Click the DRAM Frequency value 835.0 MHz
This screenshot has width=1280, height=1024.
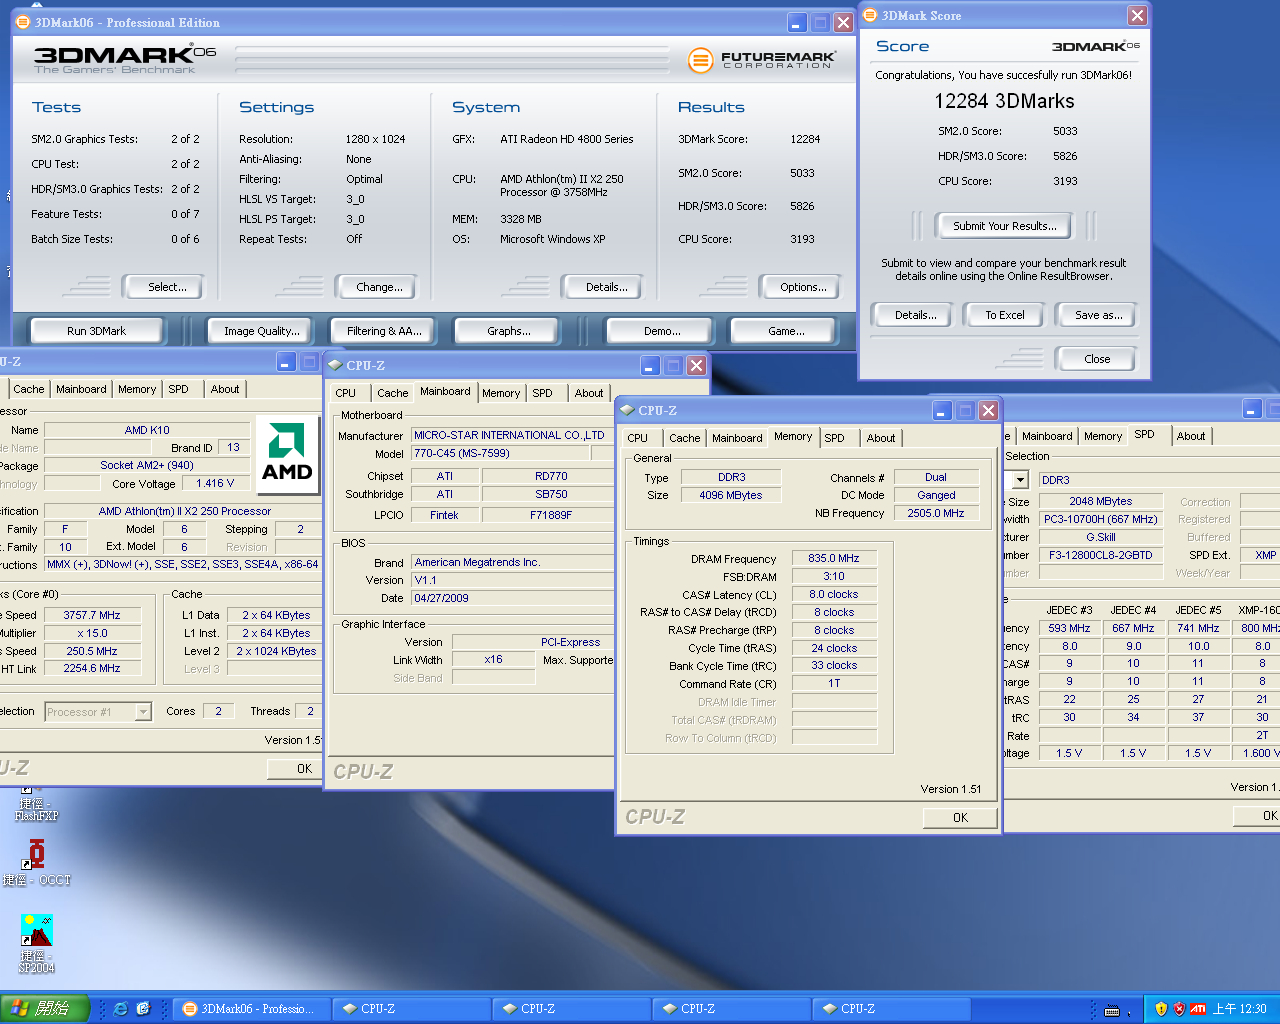point(834,558)
